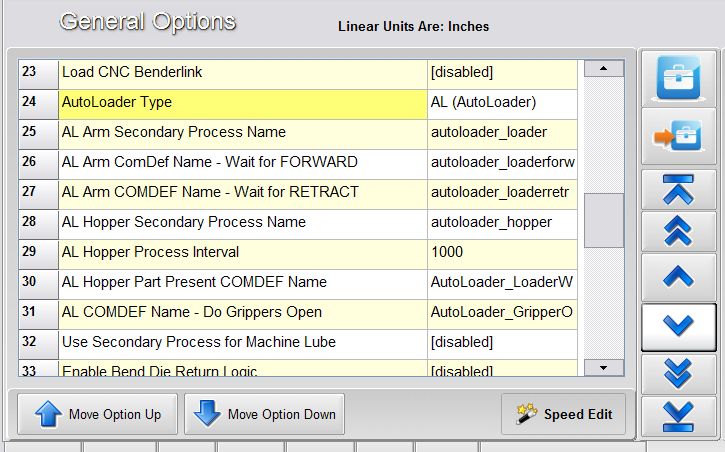Jump to bottom of options list
725x452 pixels.
click(678, 416)
